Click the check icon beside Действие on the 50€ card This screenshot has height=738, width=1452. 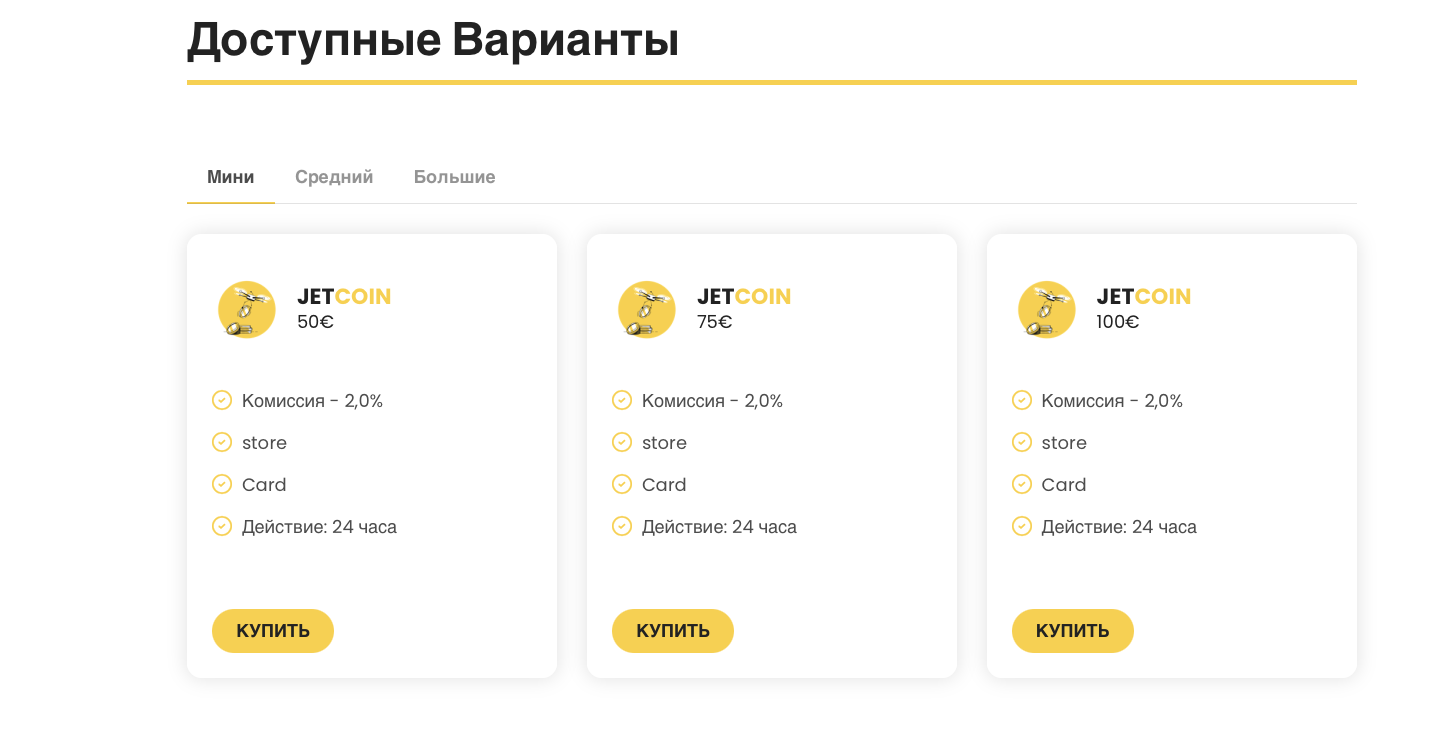coord(222,526)
